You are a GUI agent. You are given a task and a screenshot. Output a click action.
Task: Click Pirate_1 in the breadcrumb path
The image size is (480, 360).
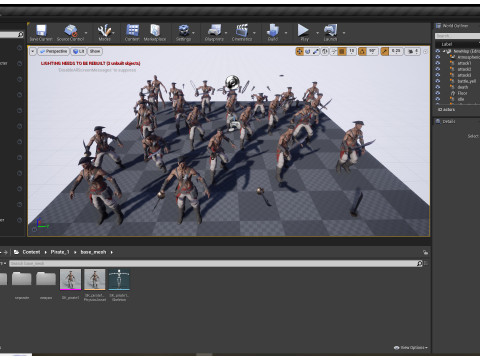click(60, 252)
